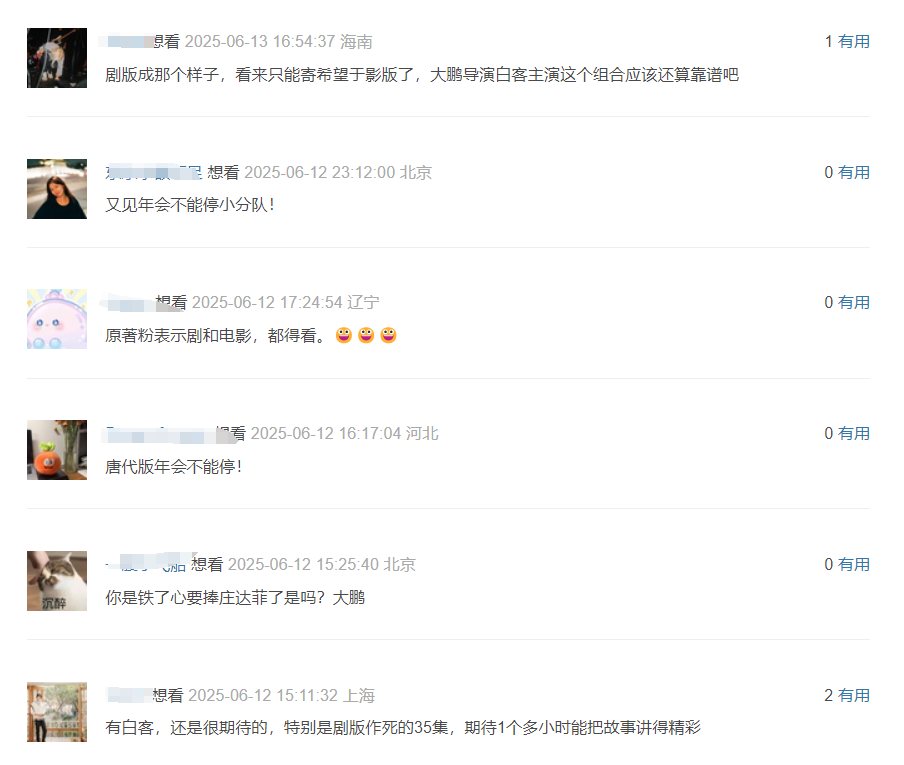Screen dimensions: 904x765
Task: Mark the 15:25:40 Beijing comment 有用
Action: point(853,564)
